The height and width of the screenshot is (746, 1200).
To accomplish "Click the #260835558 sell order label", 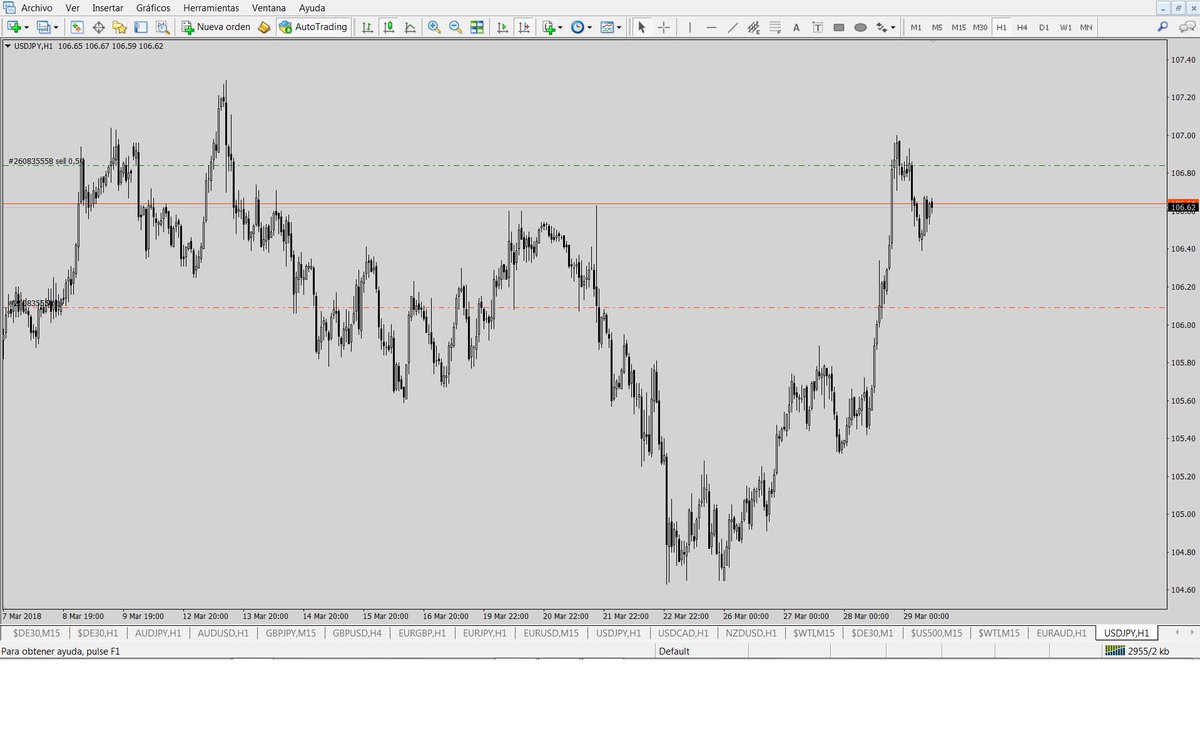I will [x=46, y=160].
